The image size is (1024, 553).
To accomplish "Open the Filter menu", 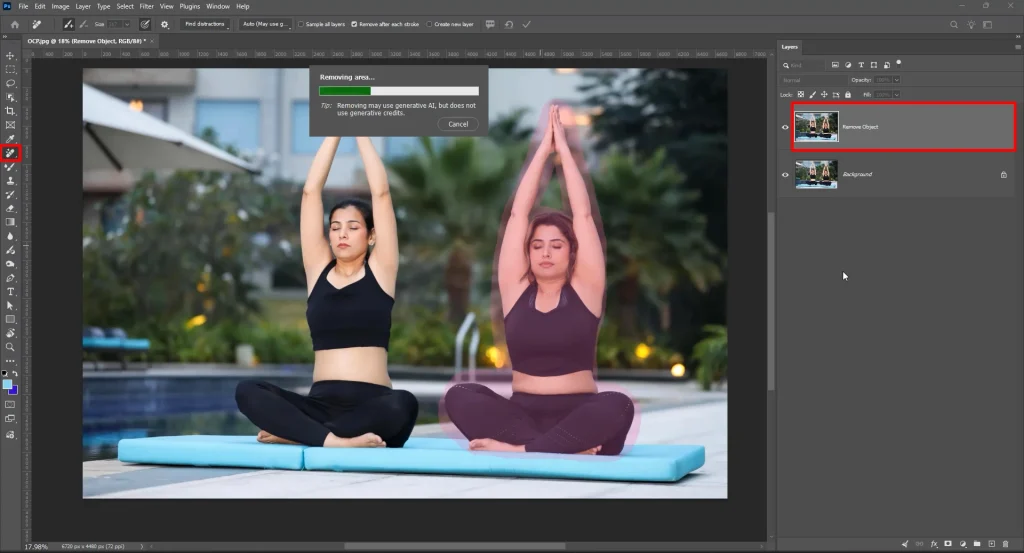I will [146, 7].
